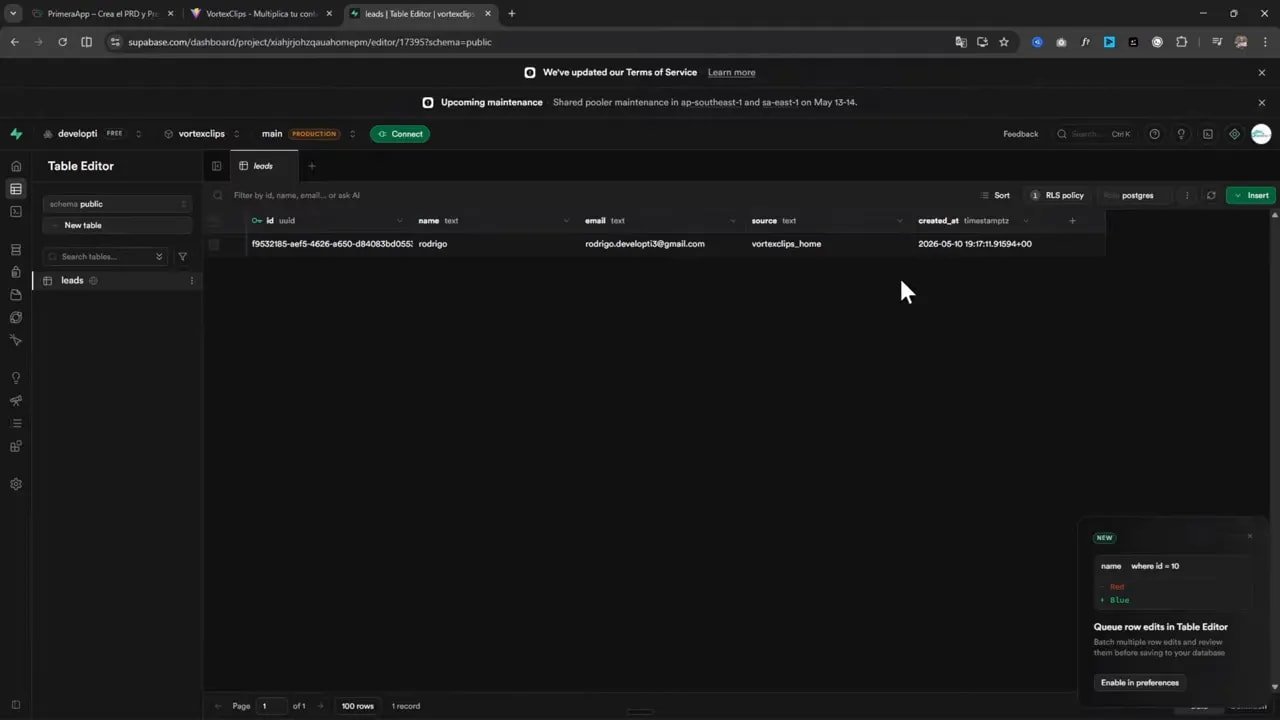
Task: Open the created_at column header dropdown
Action: click(x=1025, y=221)
